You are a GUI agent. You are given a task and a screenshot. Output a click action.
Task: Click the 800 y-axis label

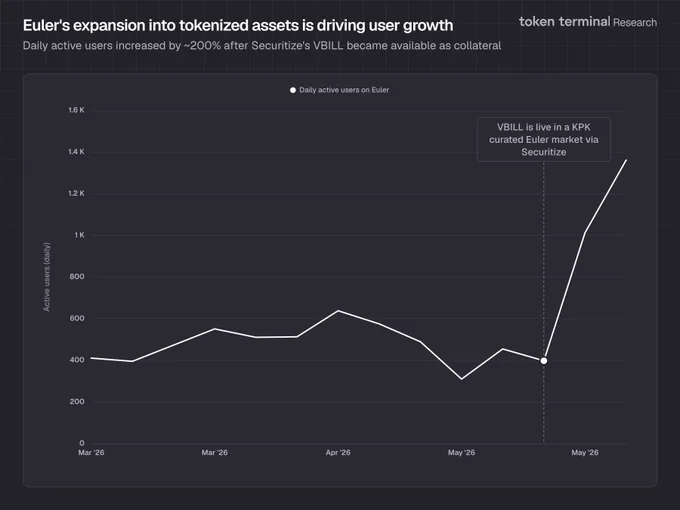pyautogui.click(x=77, y=277)
